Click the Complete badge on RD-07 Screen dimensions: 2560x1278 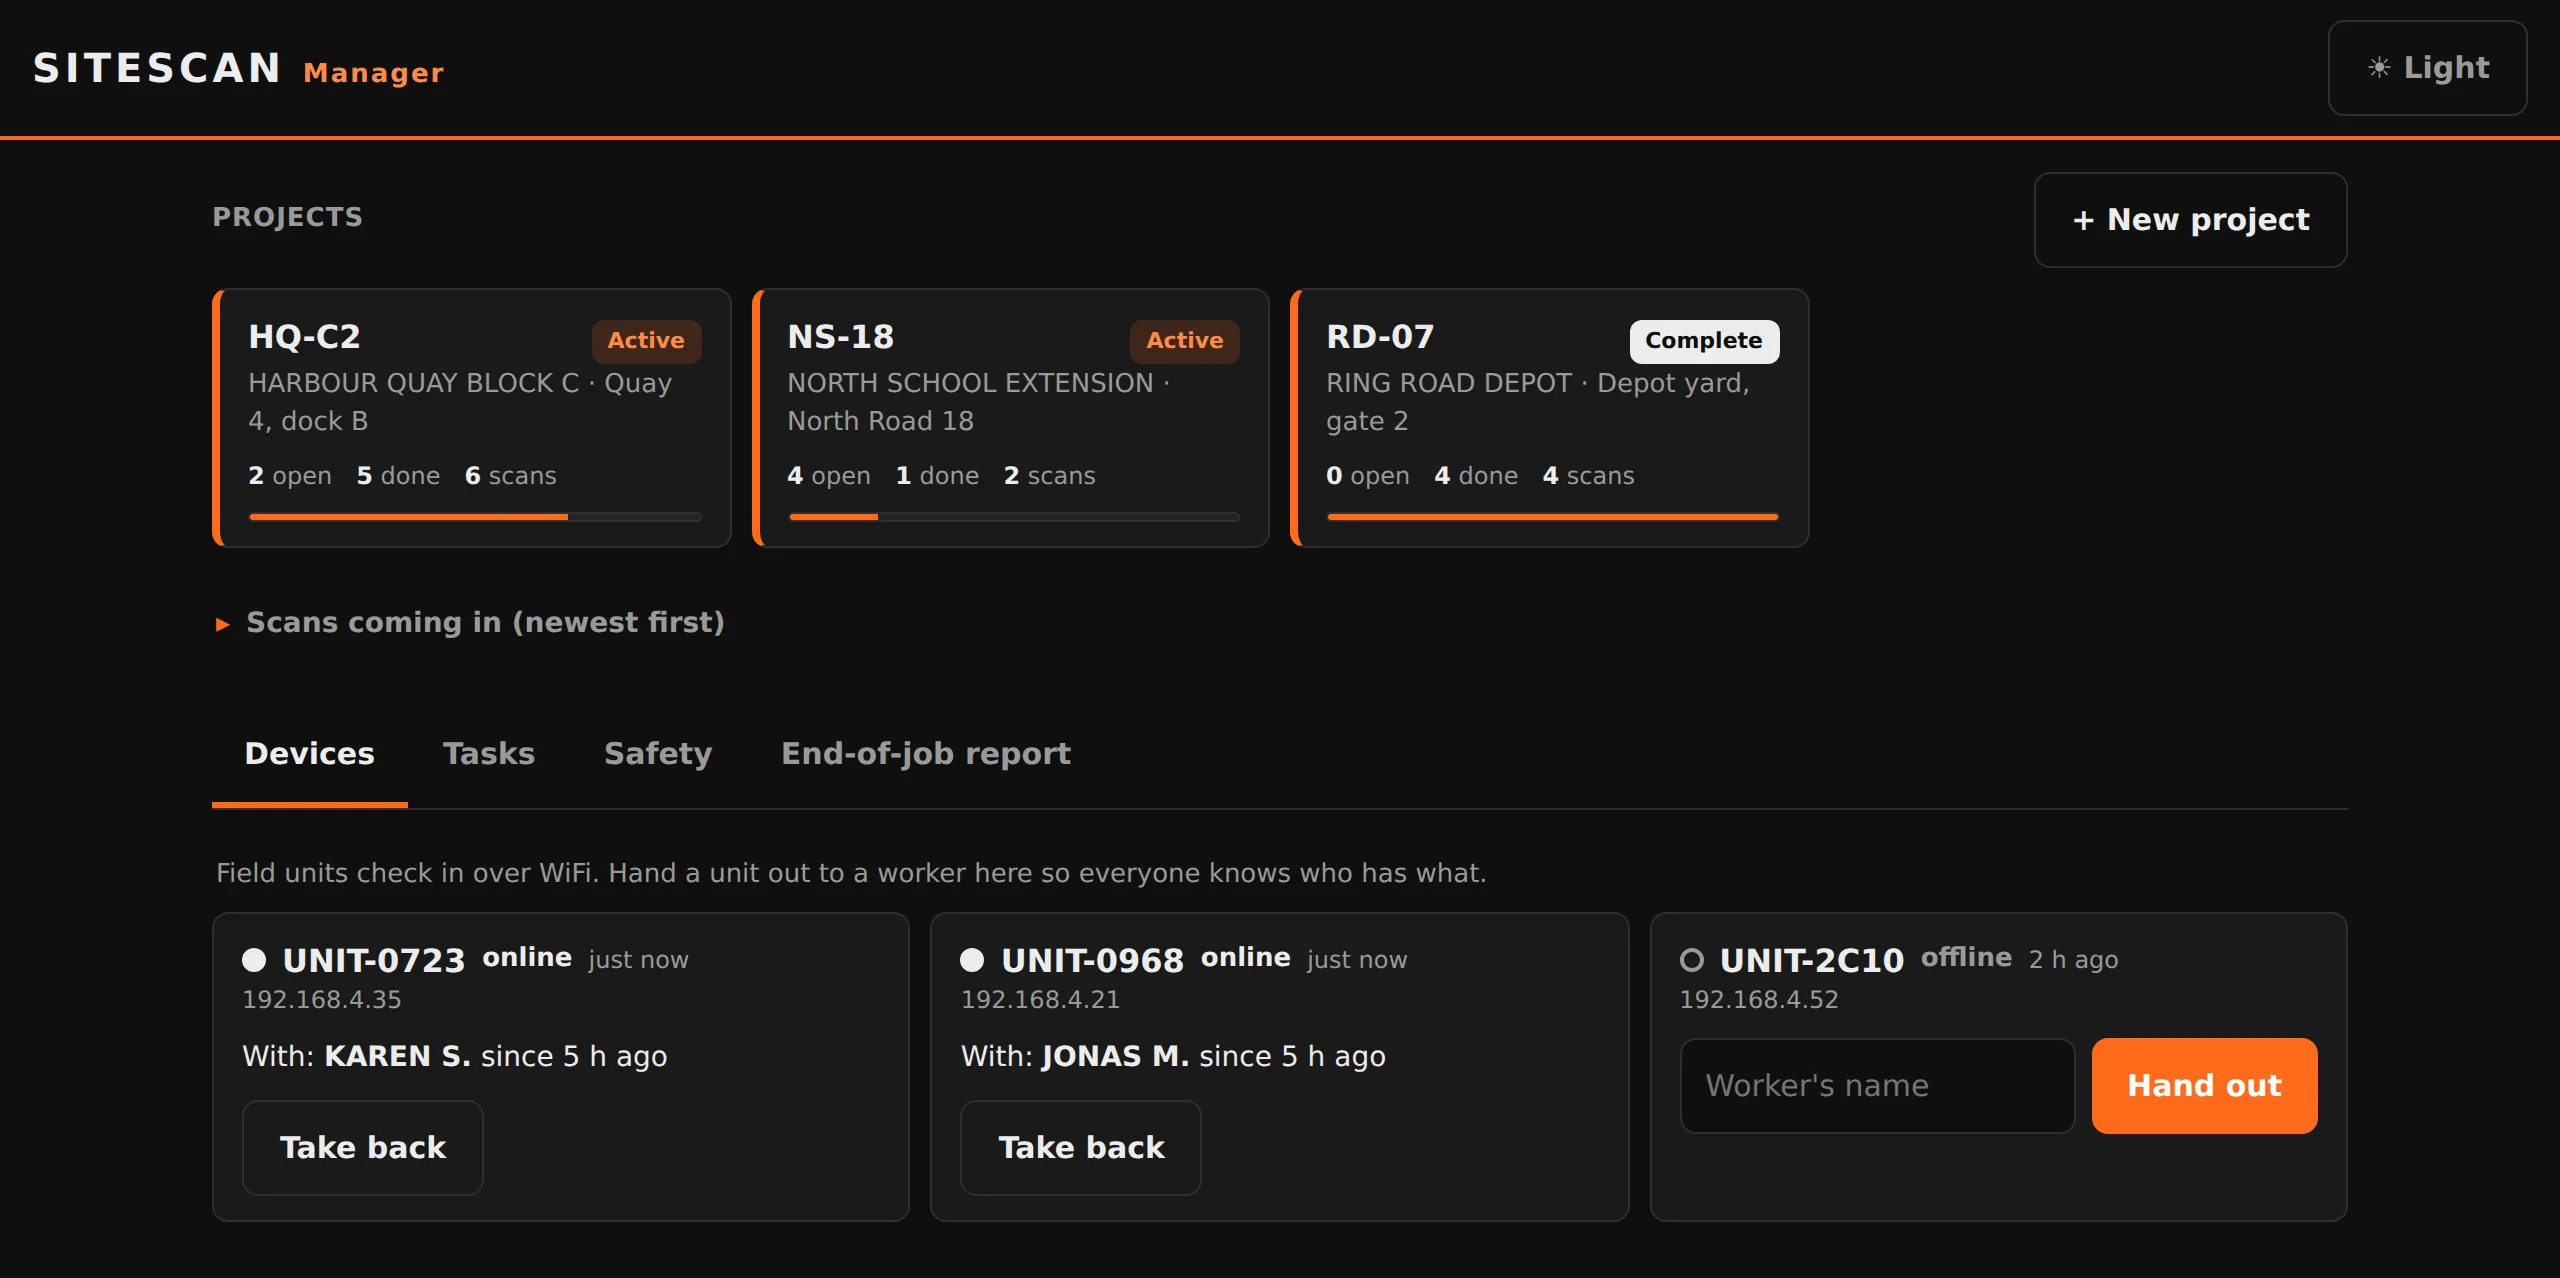pos(1704,341)
